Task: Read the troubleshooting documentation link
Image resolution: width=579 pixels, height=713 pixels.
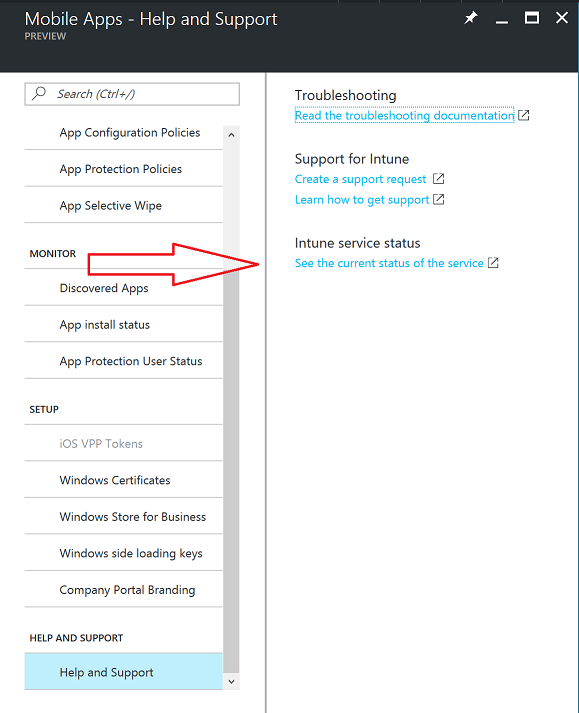Action: 404,115
